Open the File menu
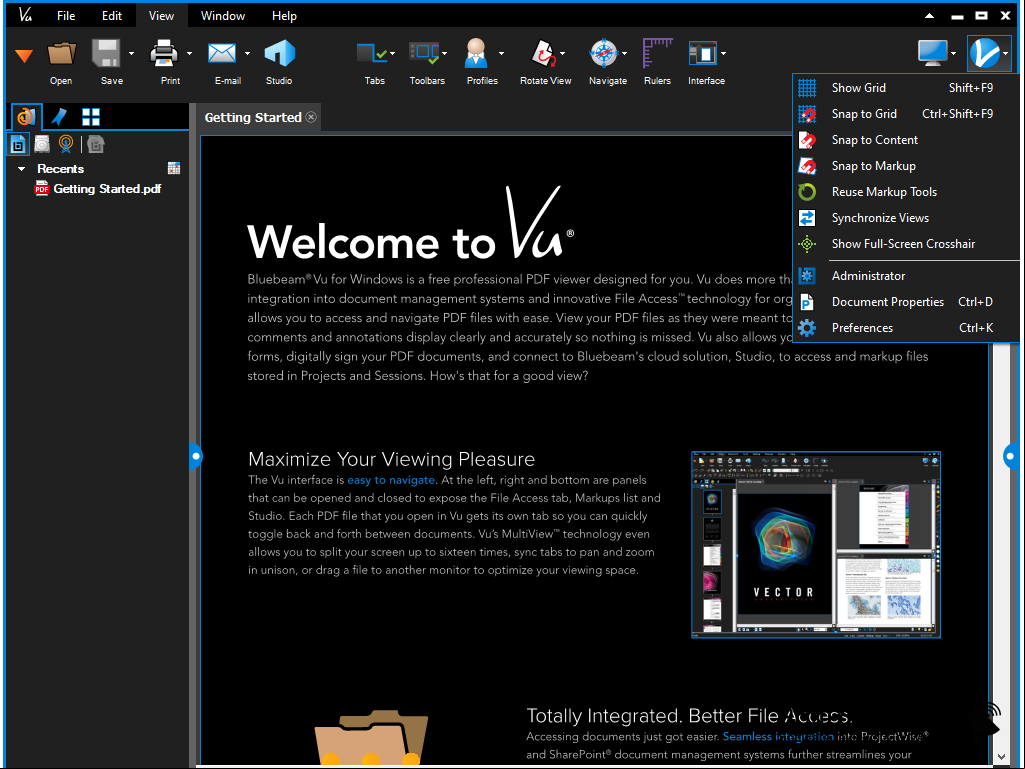 click(x=66, y=16)
